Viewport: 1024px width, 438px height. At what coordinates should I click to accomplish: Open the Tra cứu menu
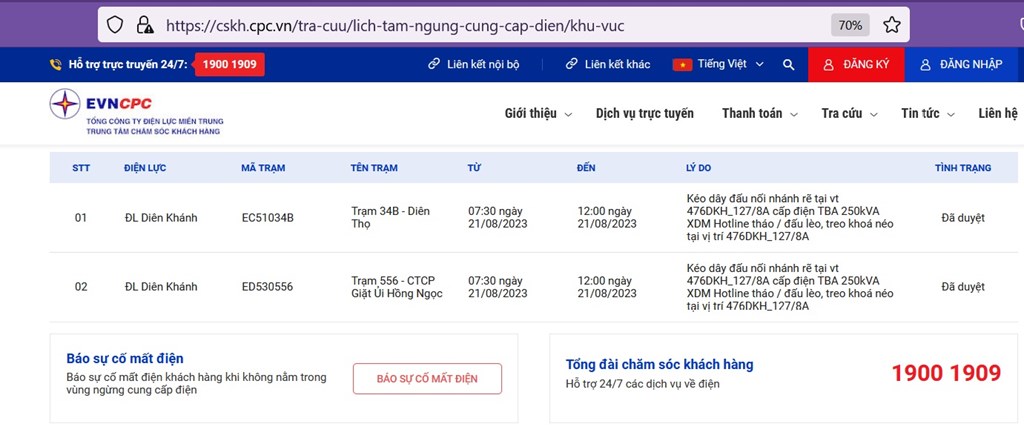tap(848, 114)
